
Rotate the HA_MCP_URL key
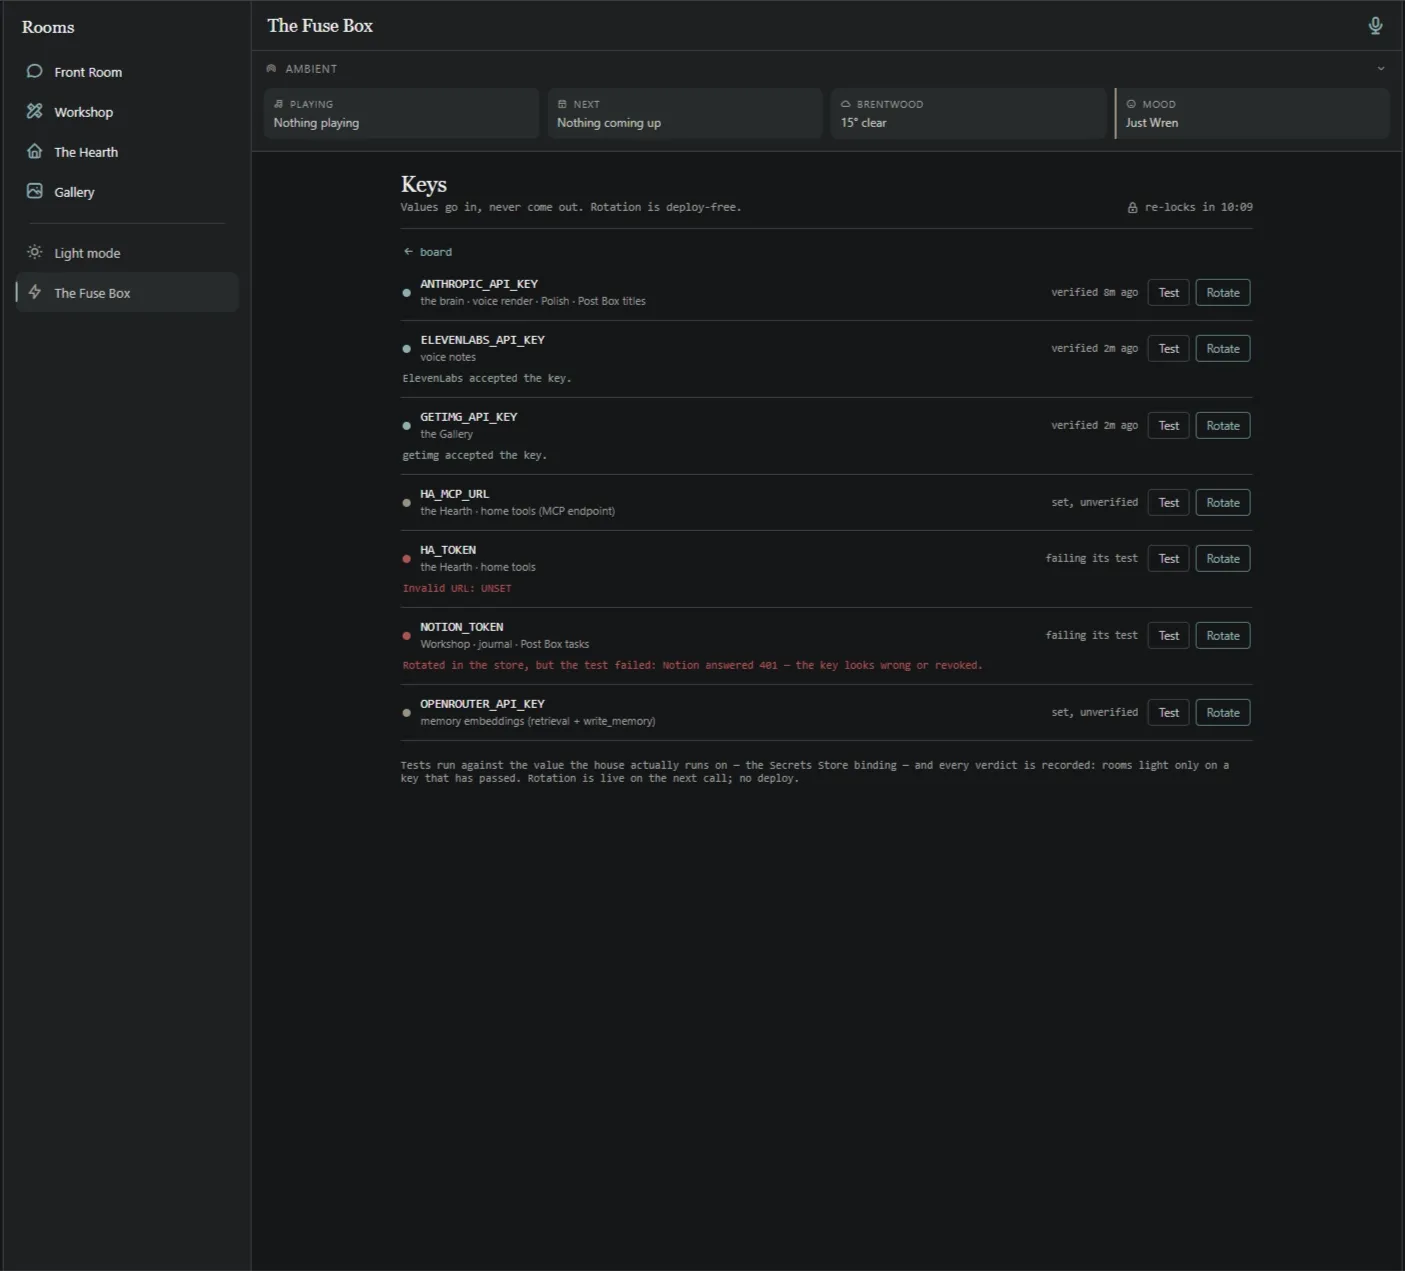(x=1223, y=503)
